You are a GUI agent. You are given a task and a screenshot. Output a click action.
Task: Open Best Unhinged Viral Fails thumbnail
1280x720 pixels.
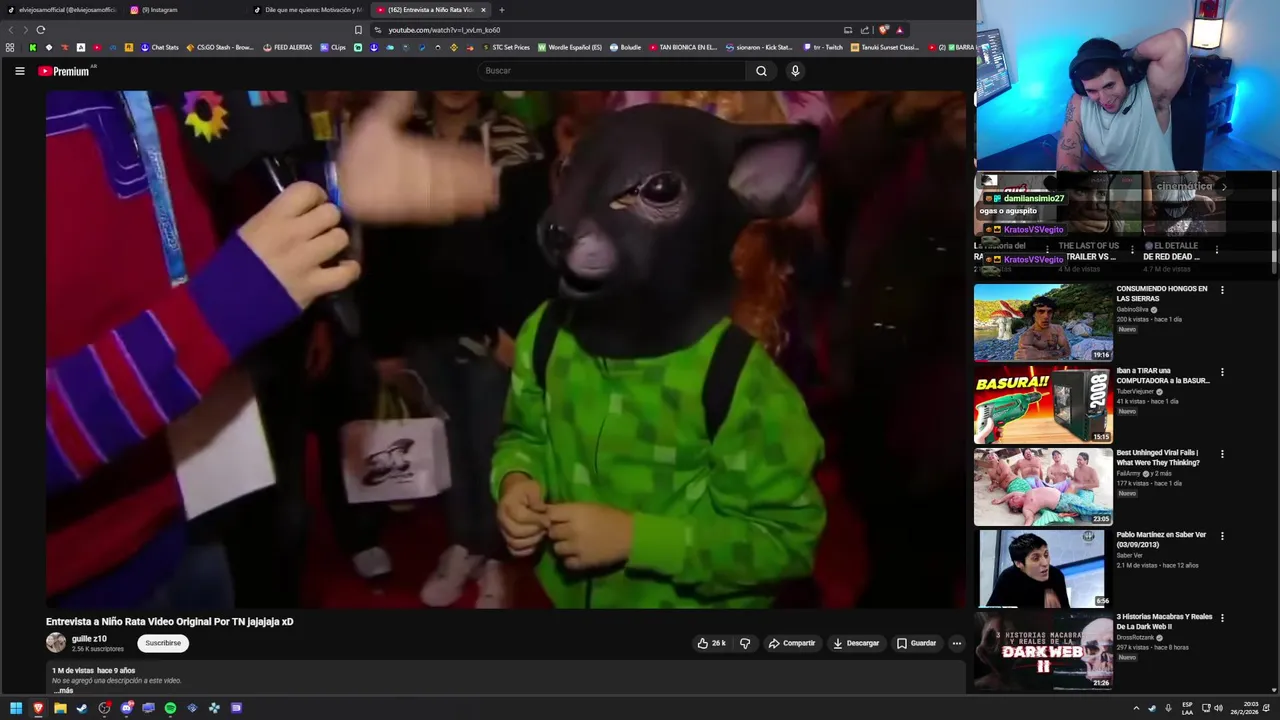1043,486
